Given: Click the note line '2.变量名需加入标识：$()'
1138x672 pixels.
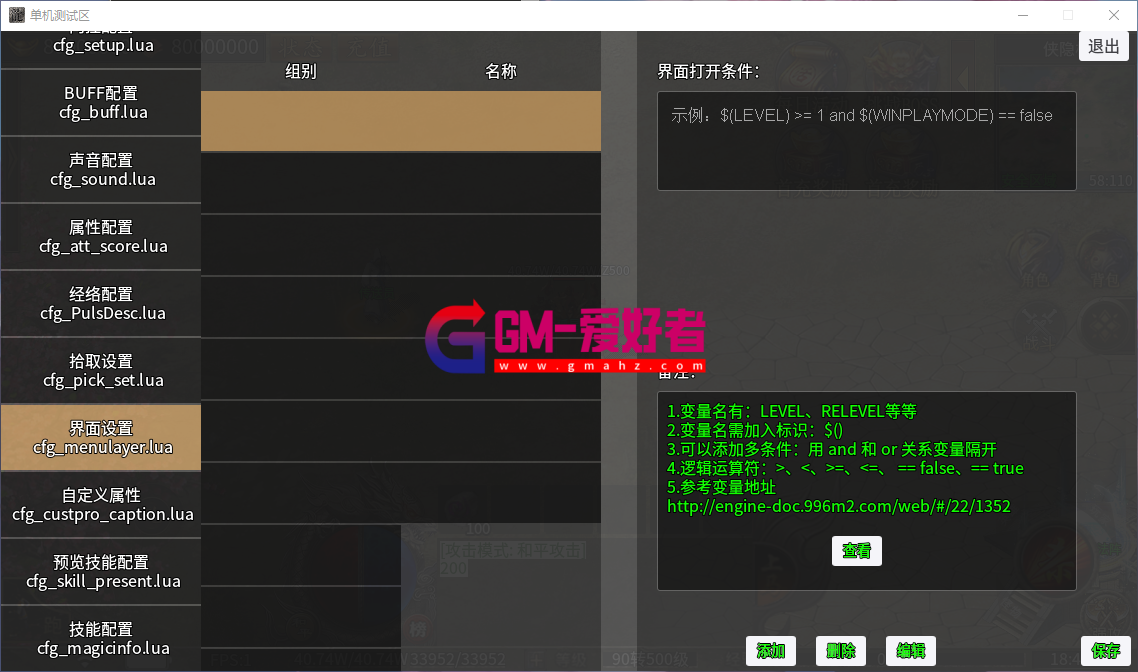Looking at the screenshot, I should 755,430.
